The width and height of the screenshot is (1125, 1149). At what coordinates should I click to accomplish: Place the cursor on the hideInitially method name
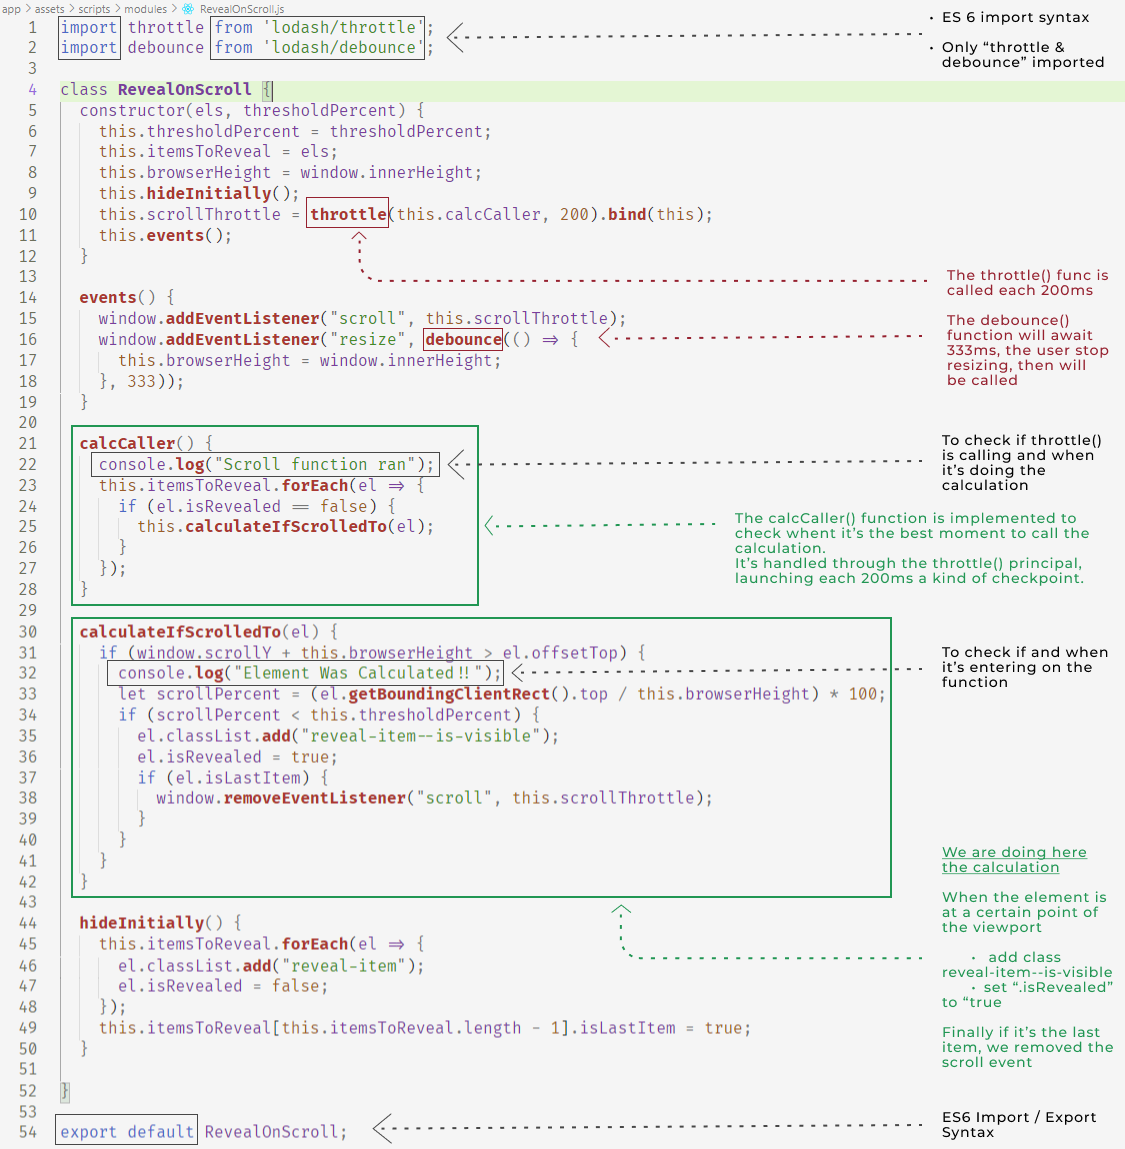[x=141, y=922]
